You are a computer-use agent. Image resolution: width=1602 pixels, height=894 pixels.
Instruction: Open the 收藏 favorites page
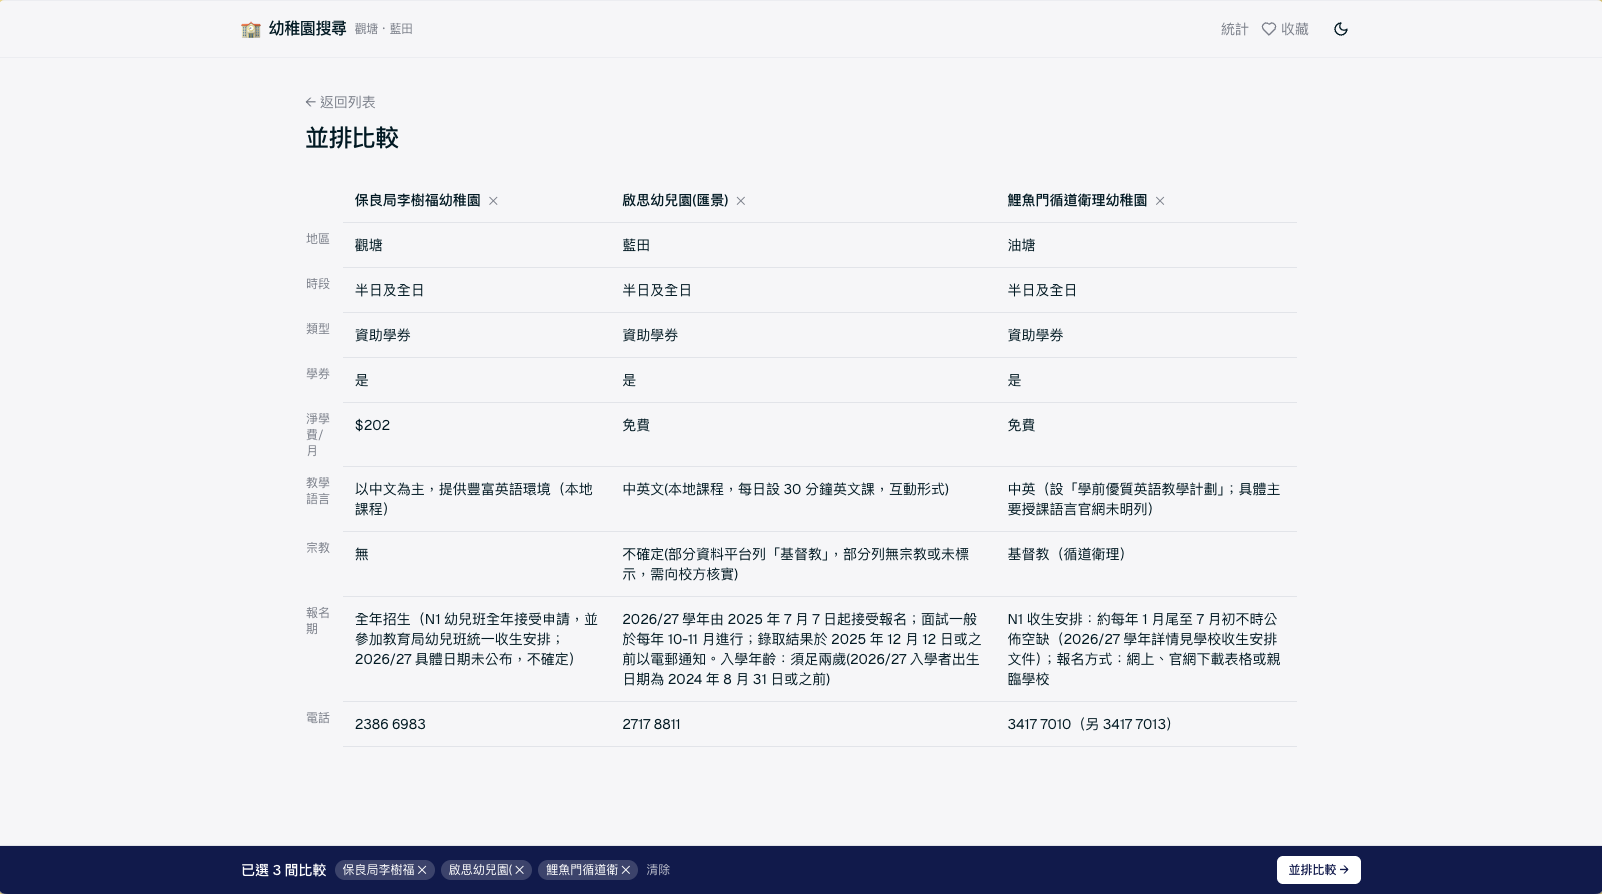click(x=1285, y=29)
